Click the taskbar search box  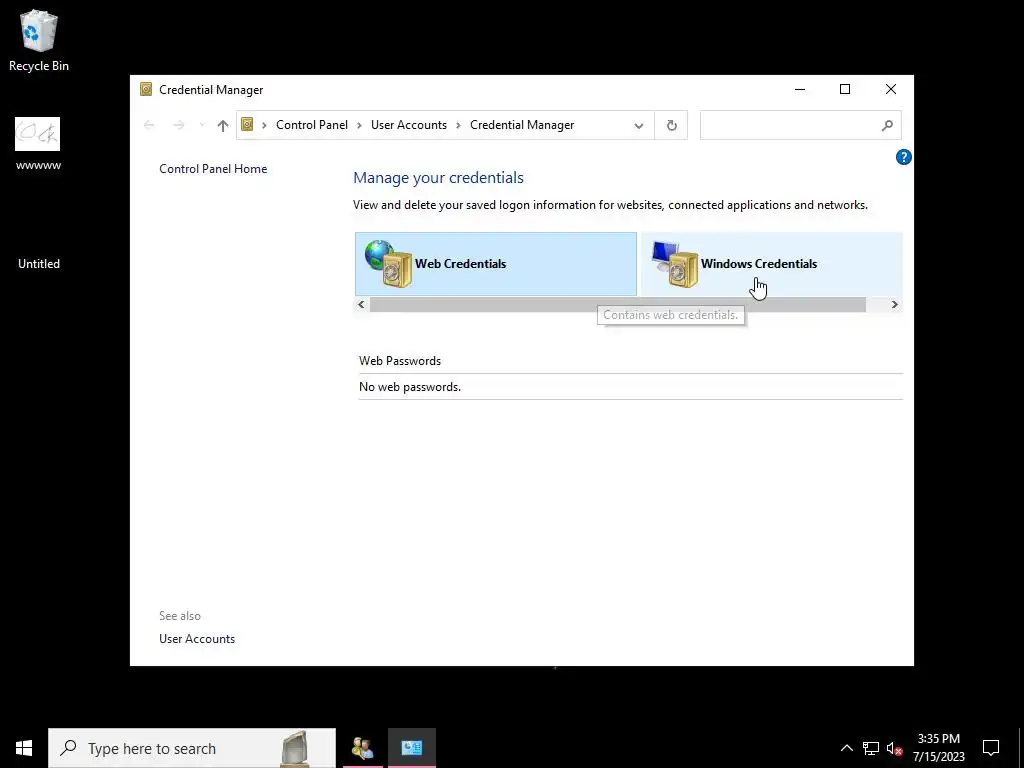click(x=192, y=748)
